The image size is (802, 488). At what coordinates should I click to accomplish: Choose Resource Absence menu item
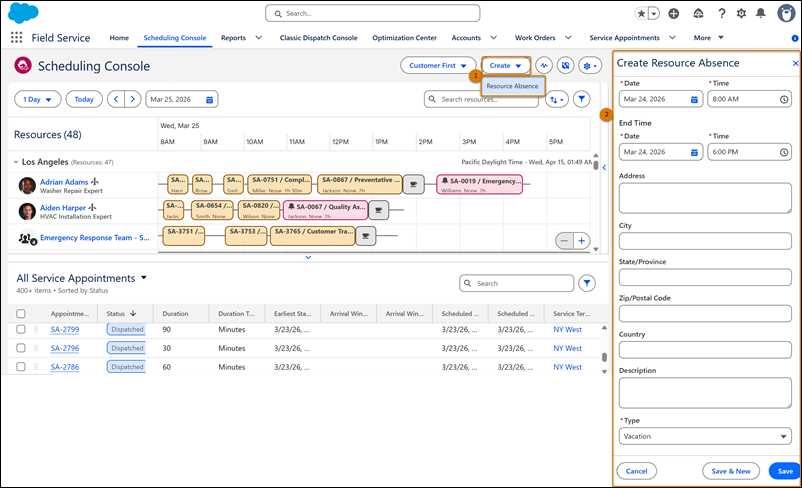513,86
